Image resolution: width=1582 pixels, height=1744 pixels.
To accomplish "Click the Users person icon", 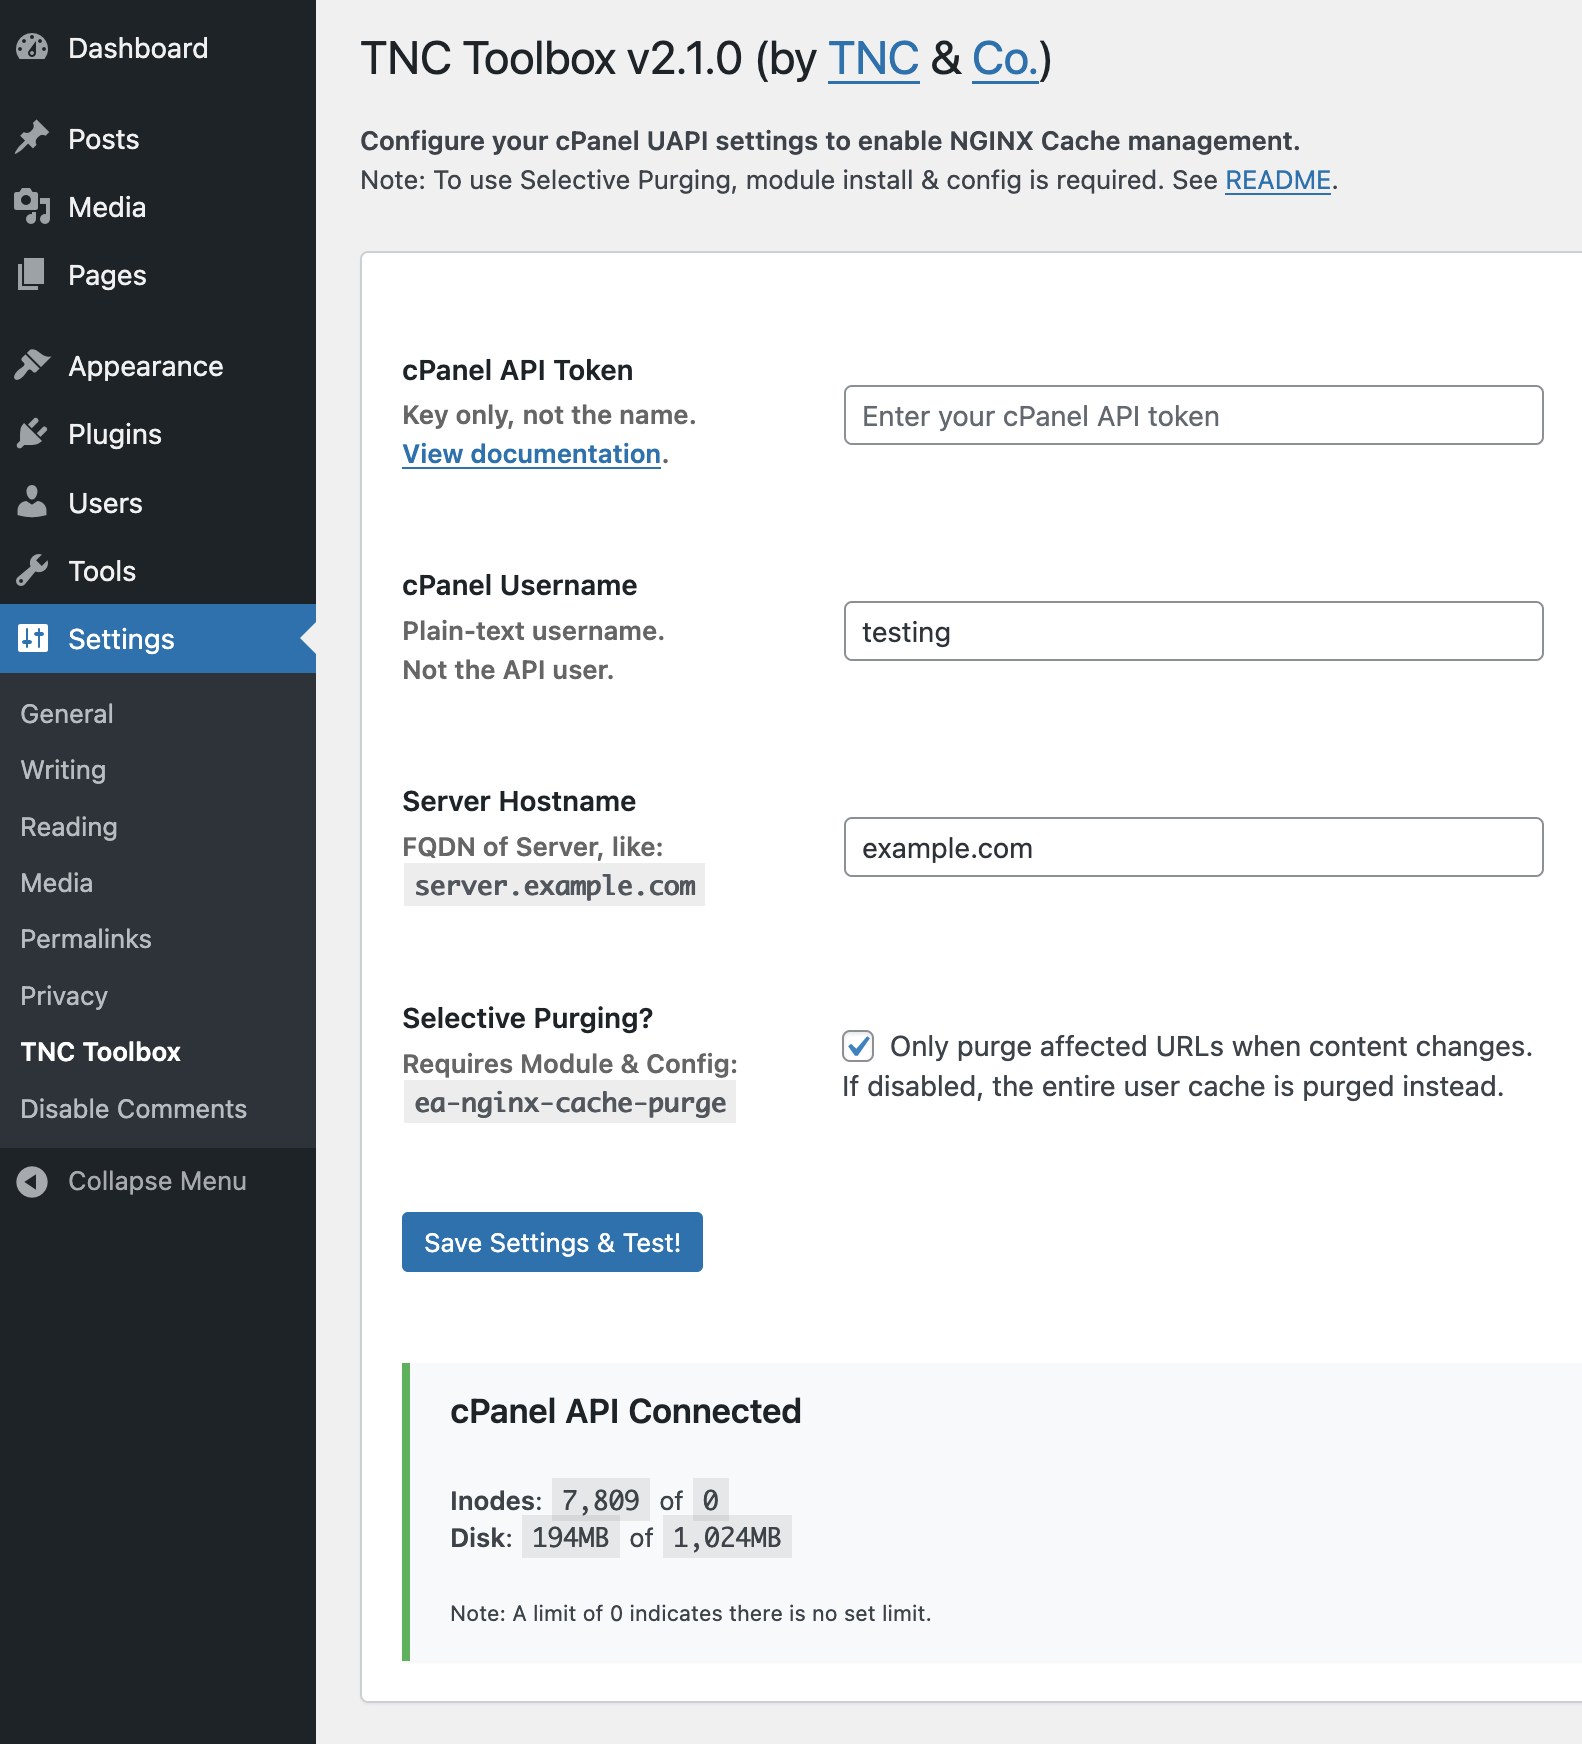I will pos(32,502).
